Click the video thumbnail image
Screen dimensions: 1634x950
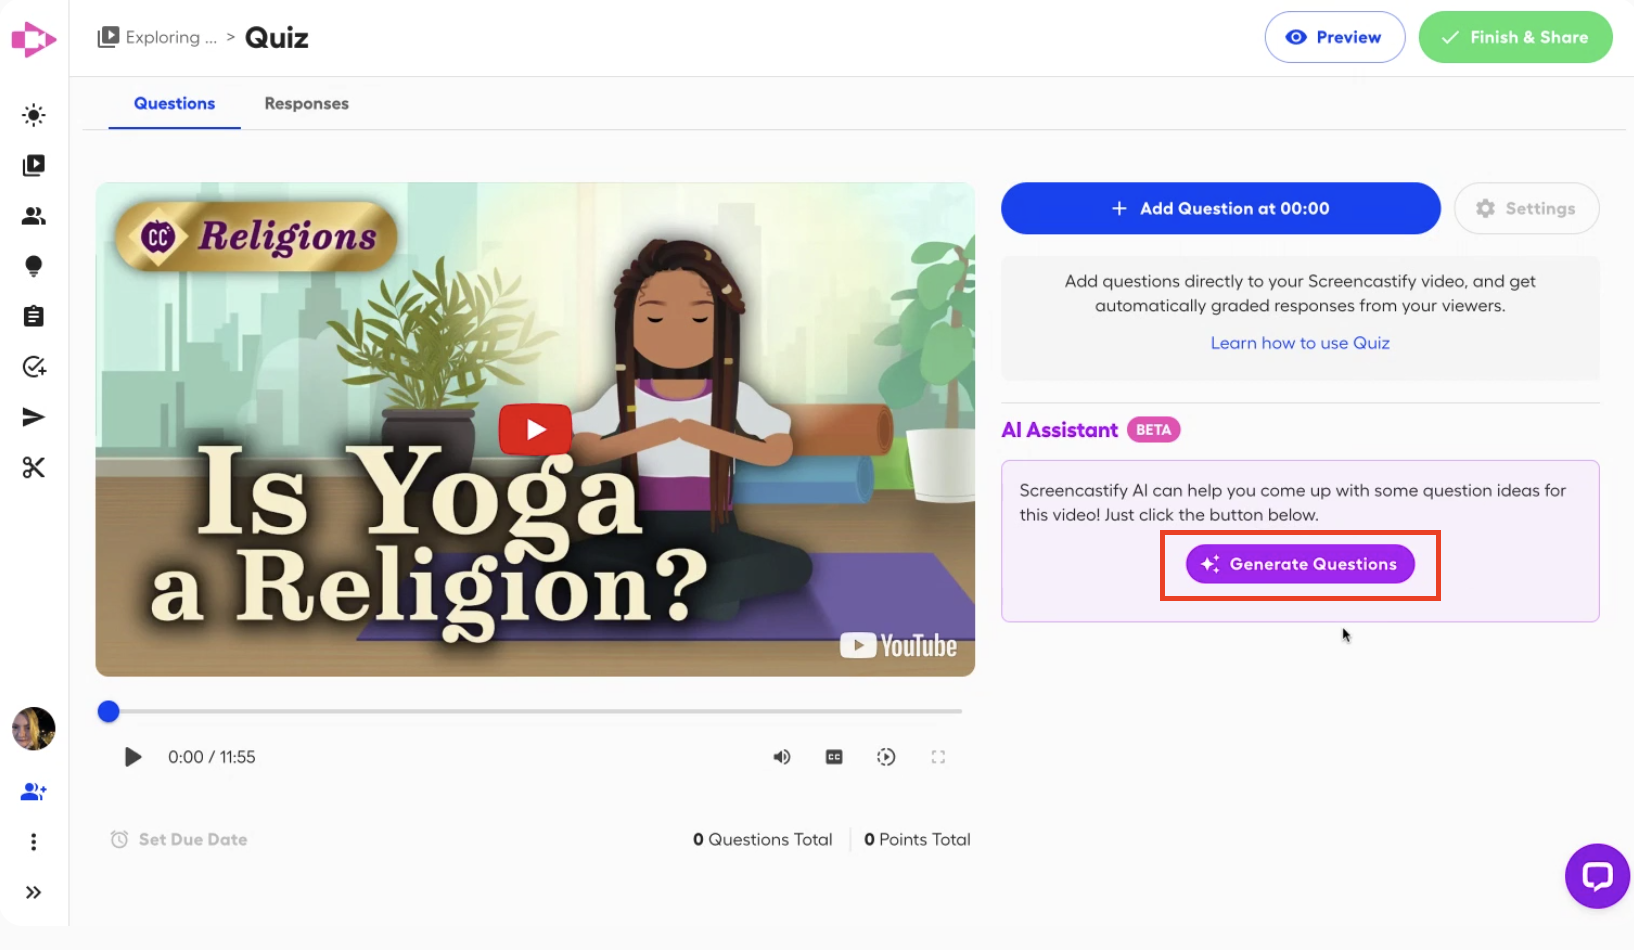(x=535, y=429)
